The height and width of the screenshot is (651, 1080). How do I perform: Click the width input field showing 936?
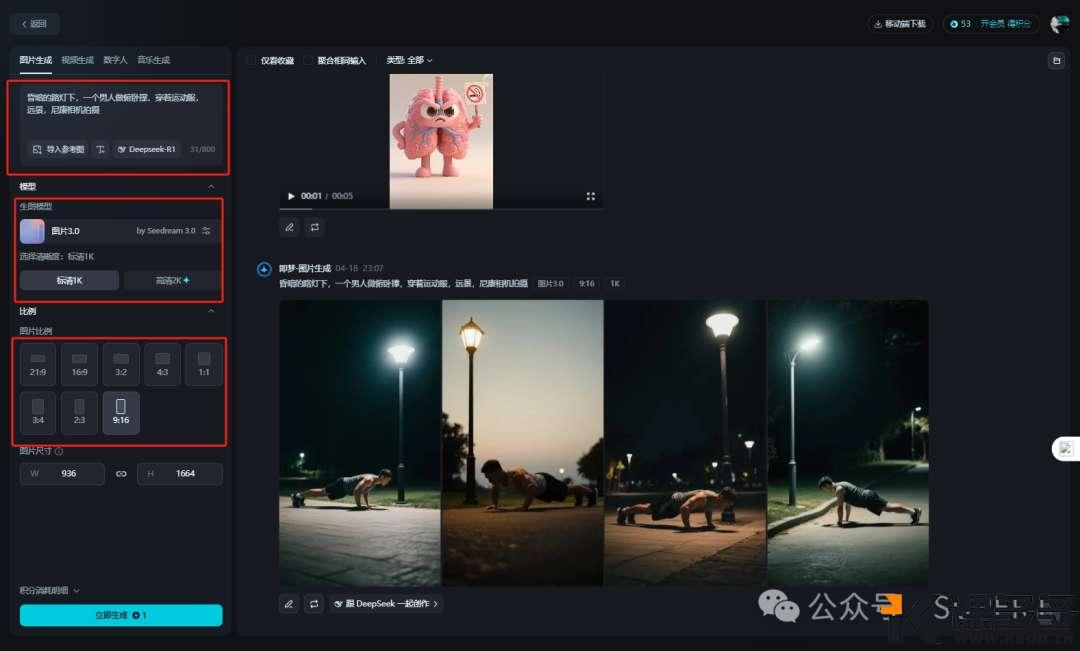68,473
